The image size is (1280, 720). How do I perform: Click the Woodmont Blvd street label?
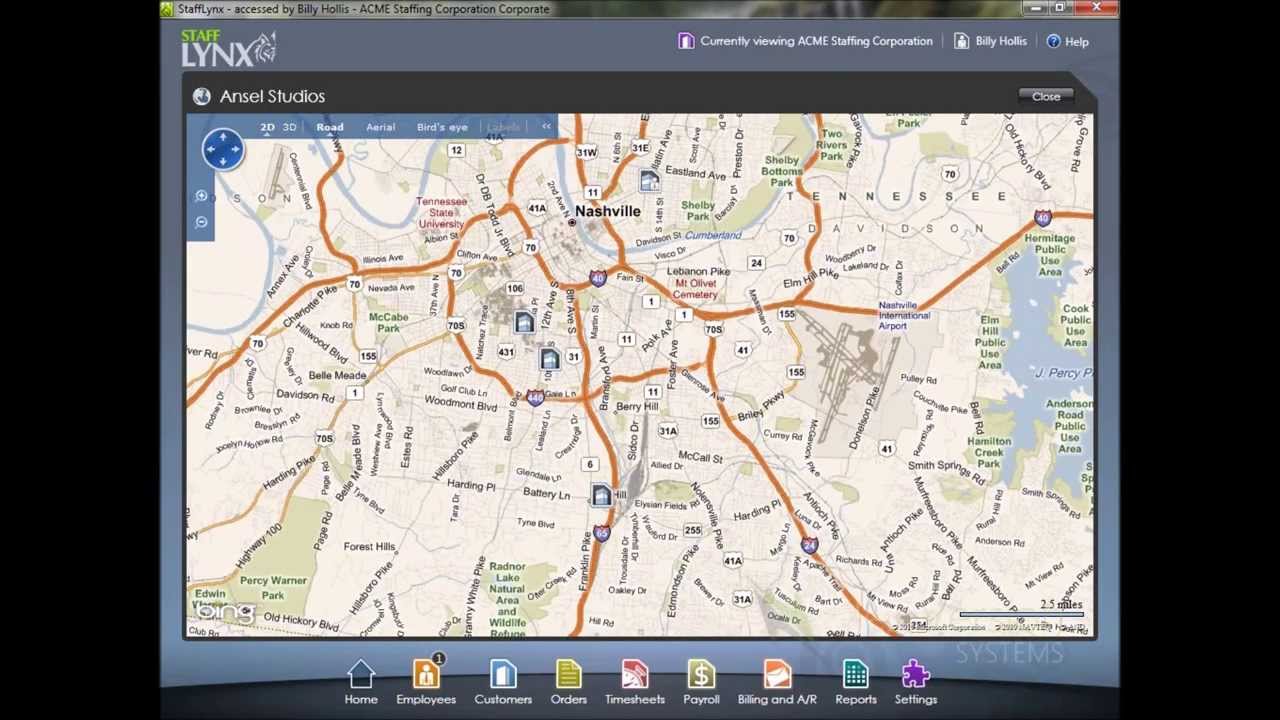click(x=461, y=403)
